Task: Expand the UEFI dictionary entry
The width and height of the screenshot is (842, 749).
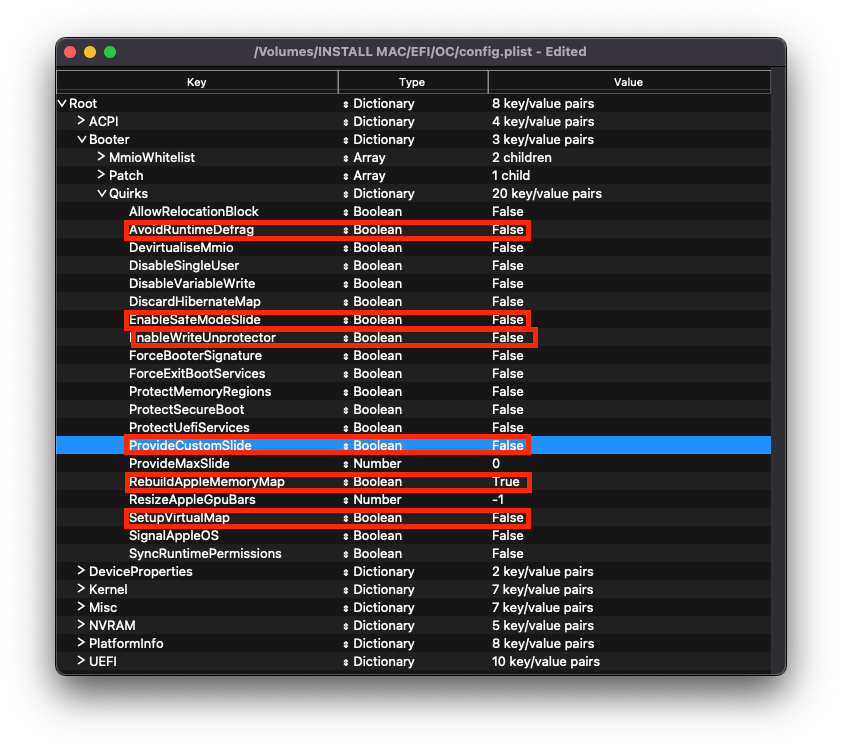Action: pos(82,662)
